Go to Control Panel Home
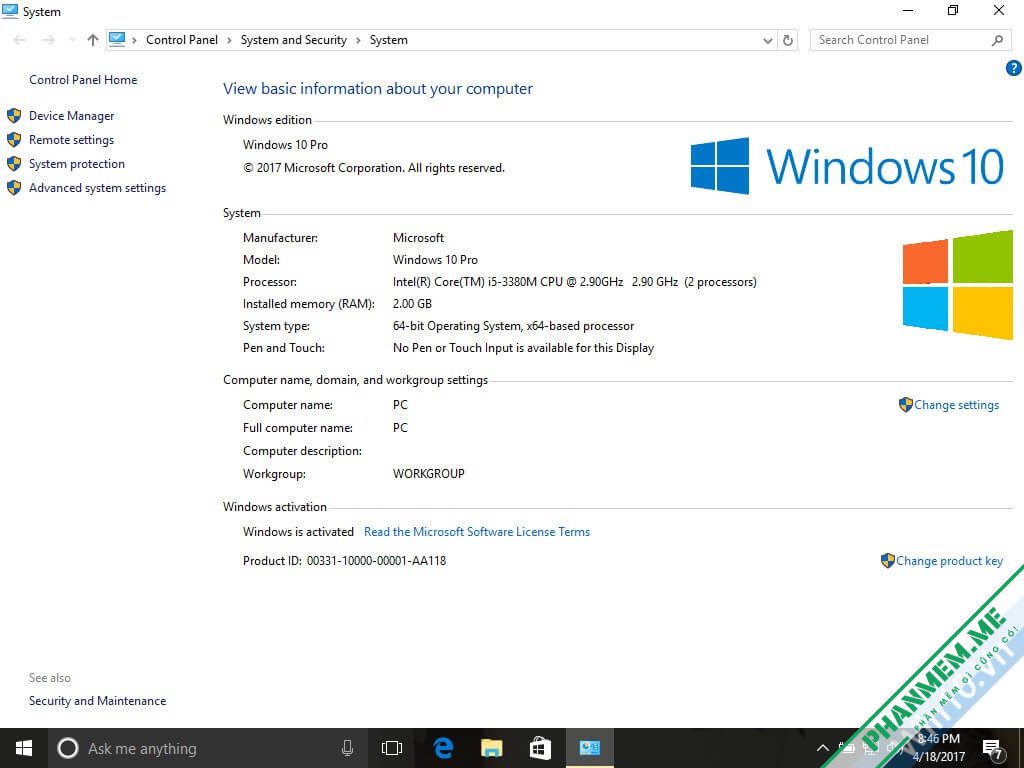This screenshot has width=1024, height=768. click(83, 80)
